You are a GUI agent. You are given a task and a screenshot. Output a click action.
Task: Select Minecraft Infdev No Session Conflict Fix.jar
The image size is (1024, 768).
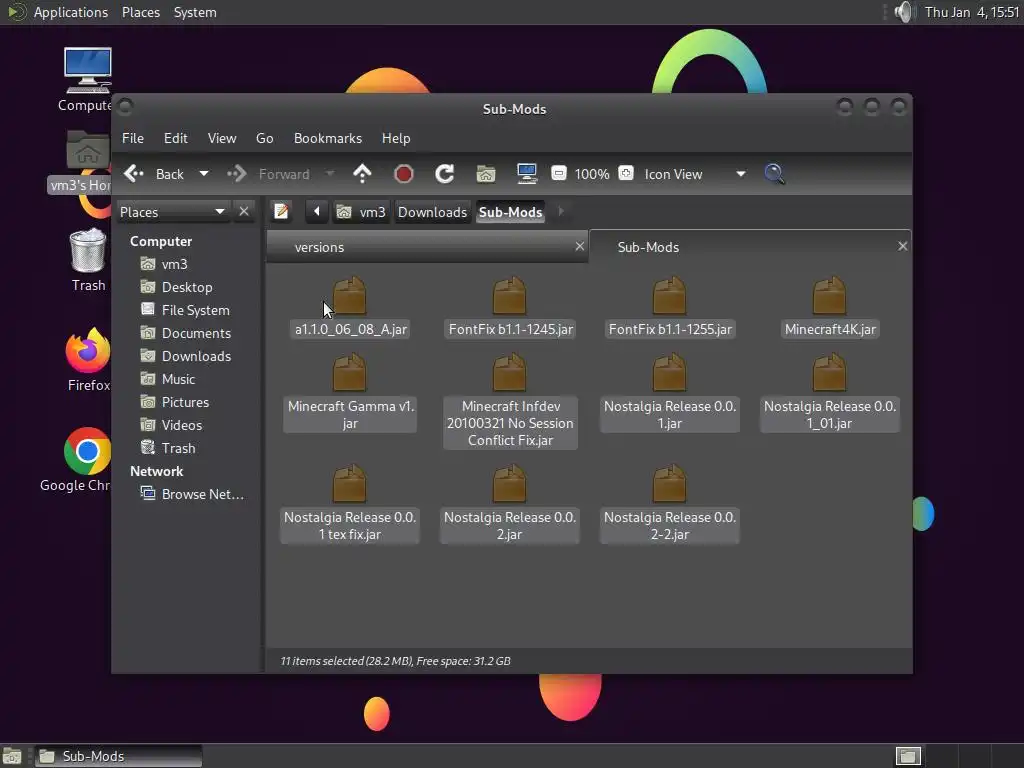pos(509,374)
